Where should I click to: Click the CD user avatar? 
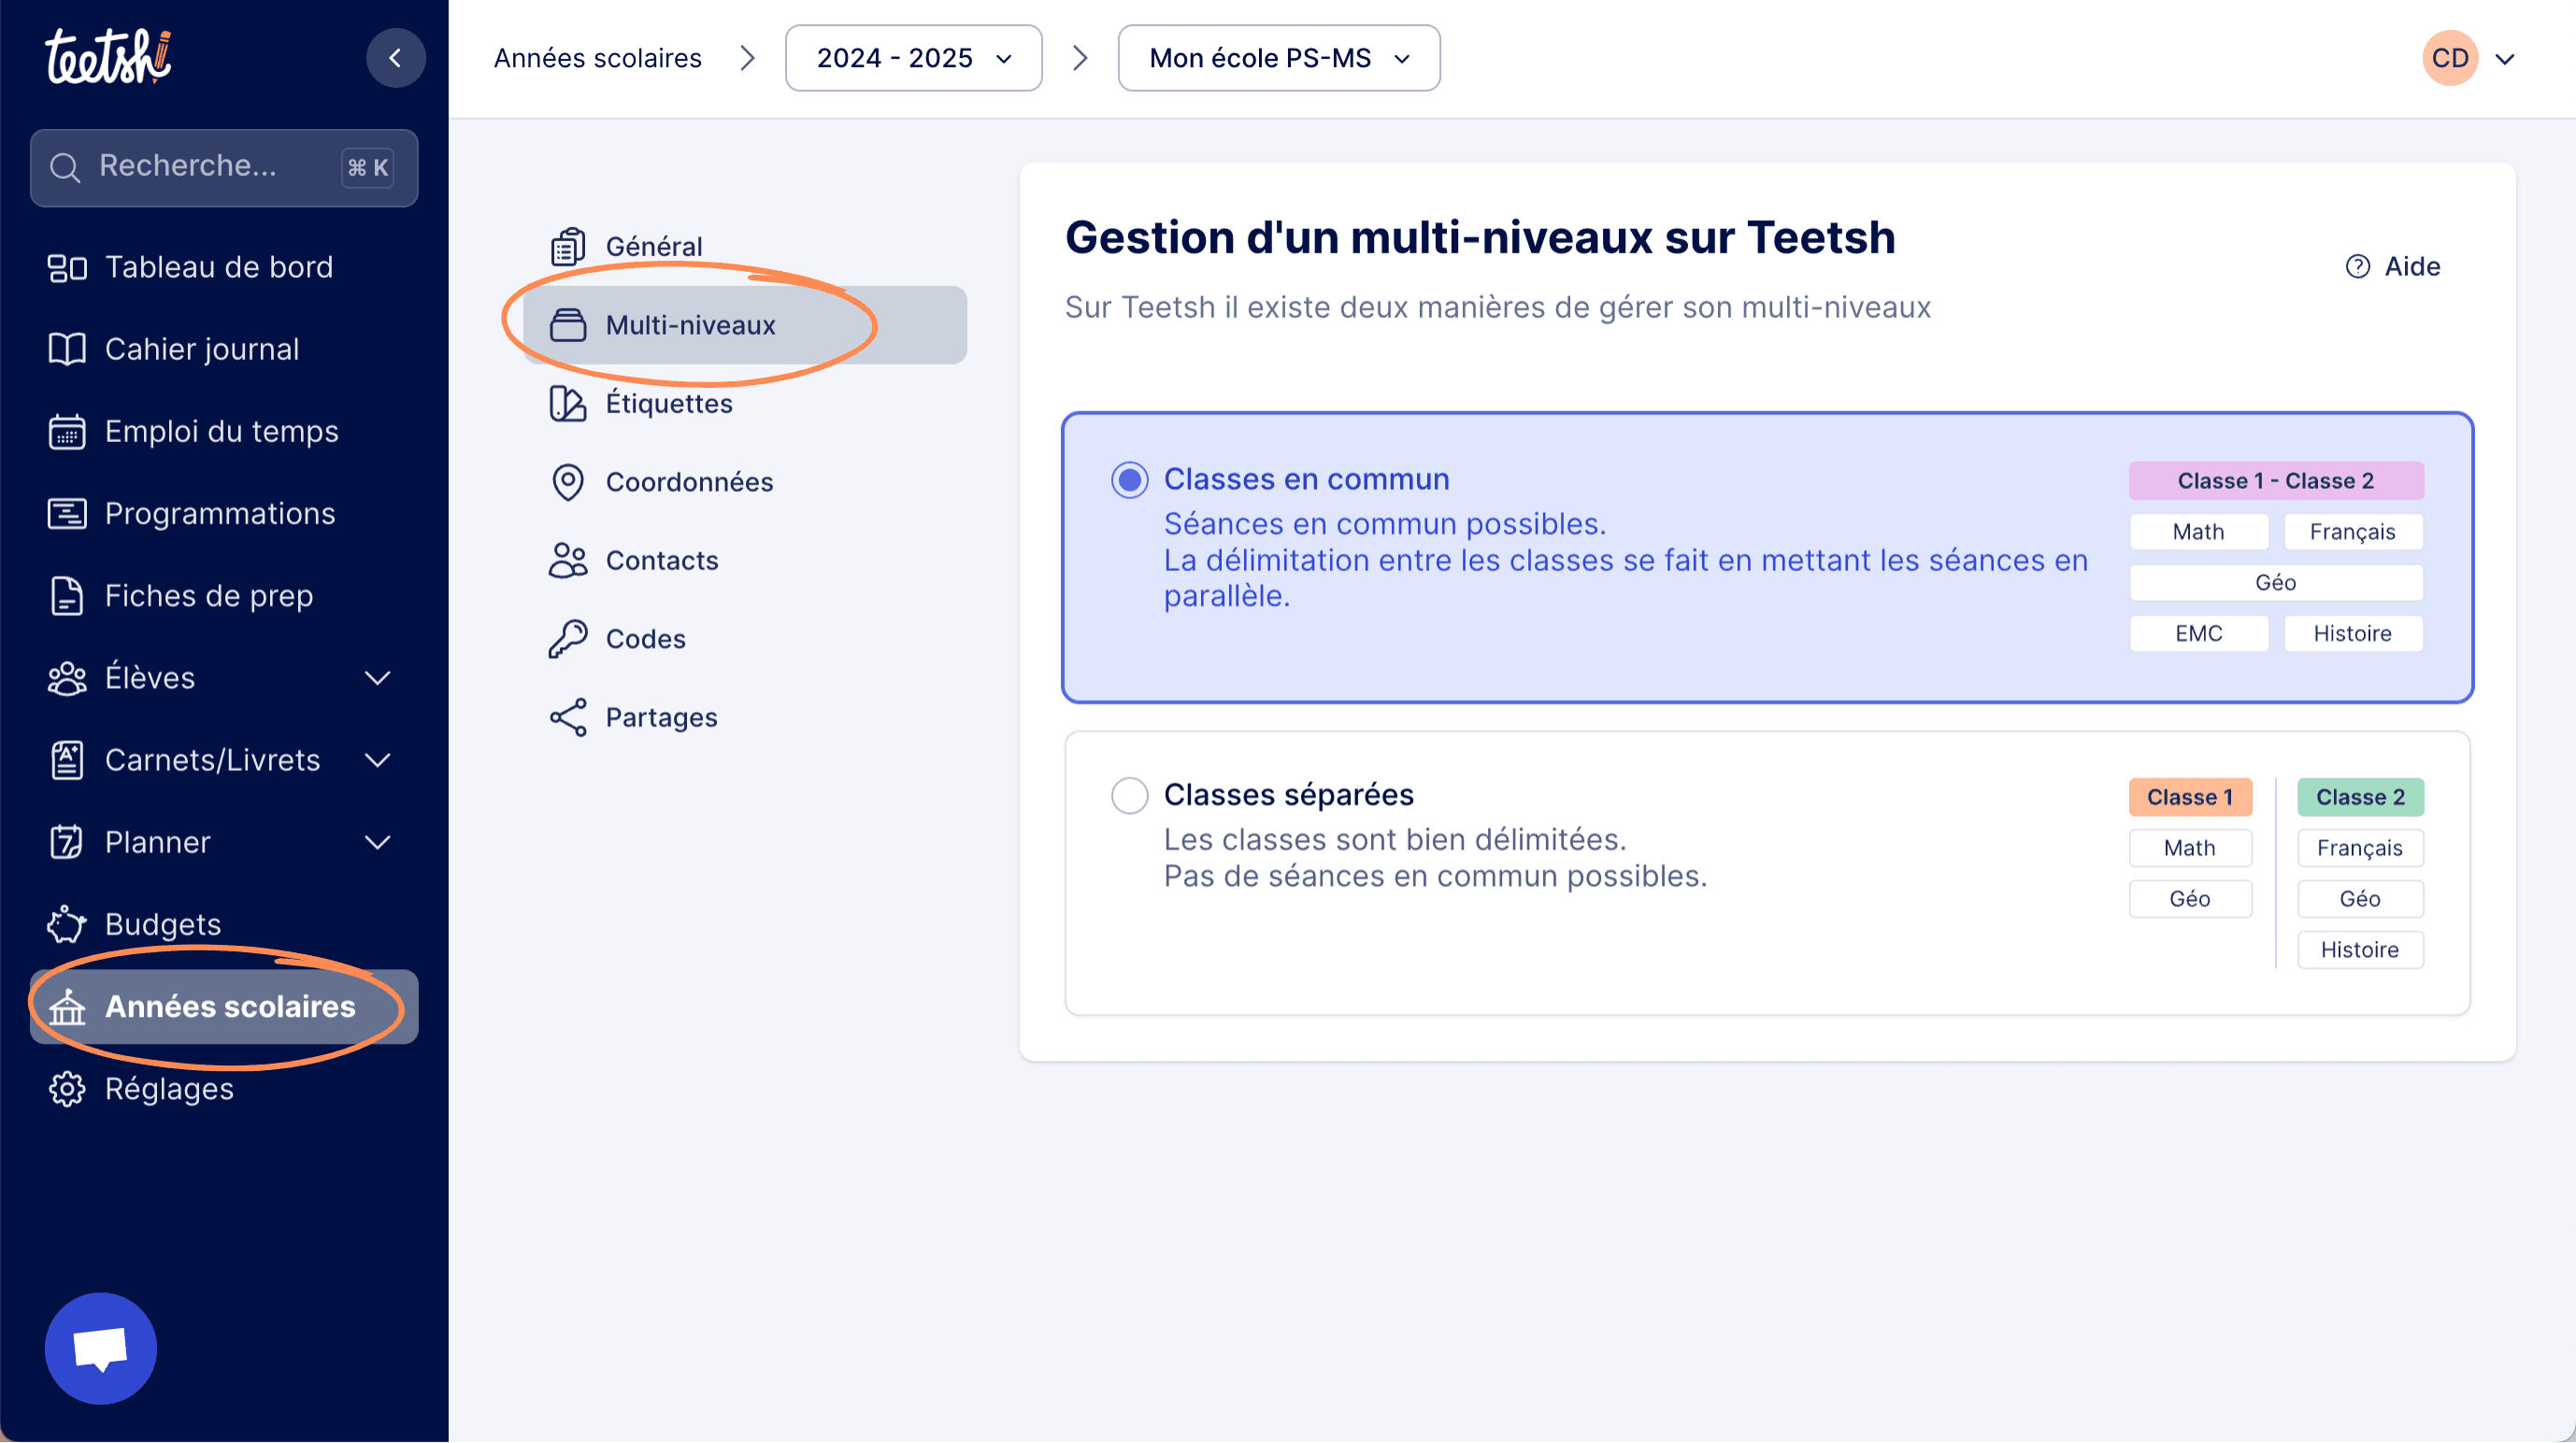[x=2449, y=58]
